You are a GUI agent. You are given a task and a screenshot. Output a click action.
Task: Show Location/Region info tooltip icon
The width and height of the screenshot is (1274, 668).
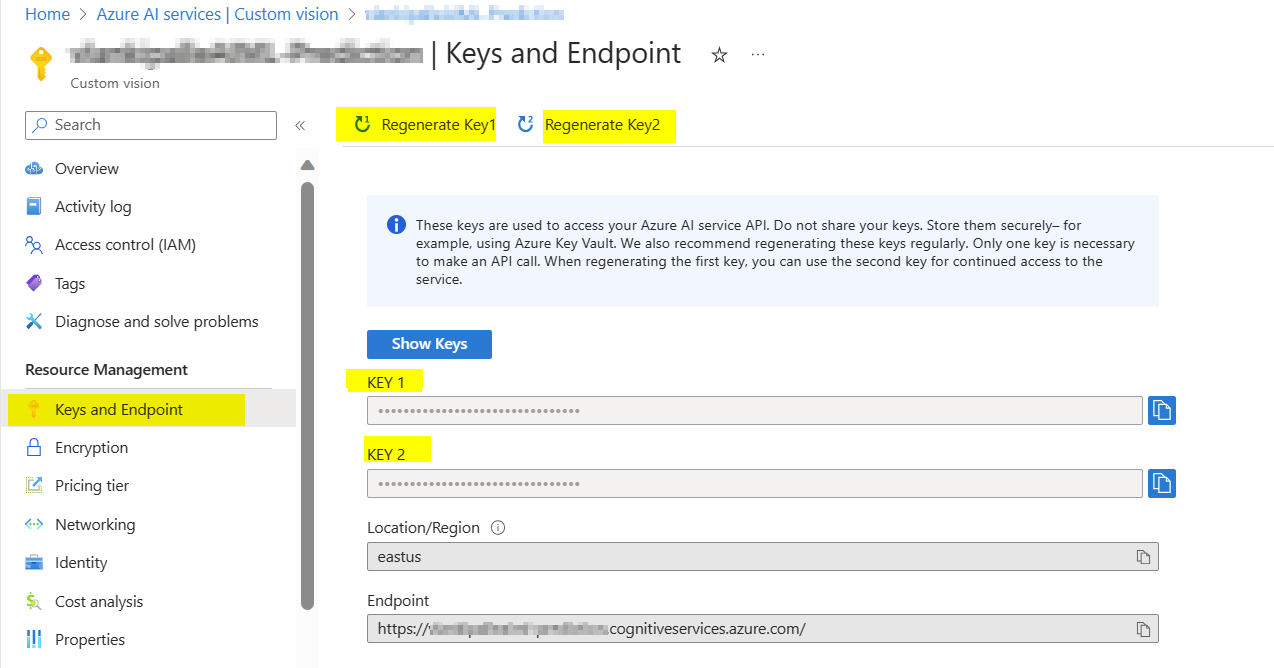pyautogui.click(x=498, y=528)
